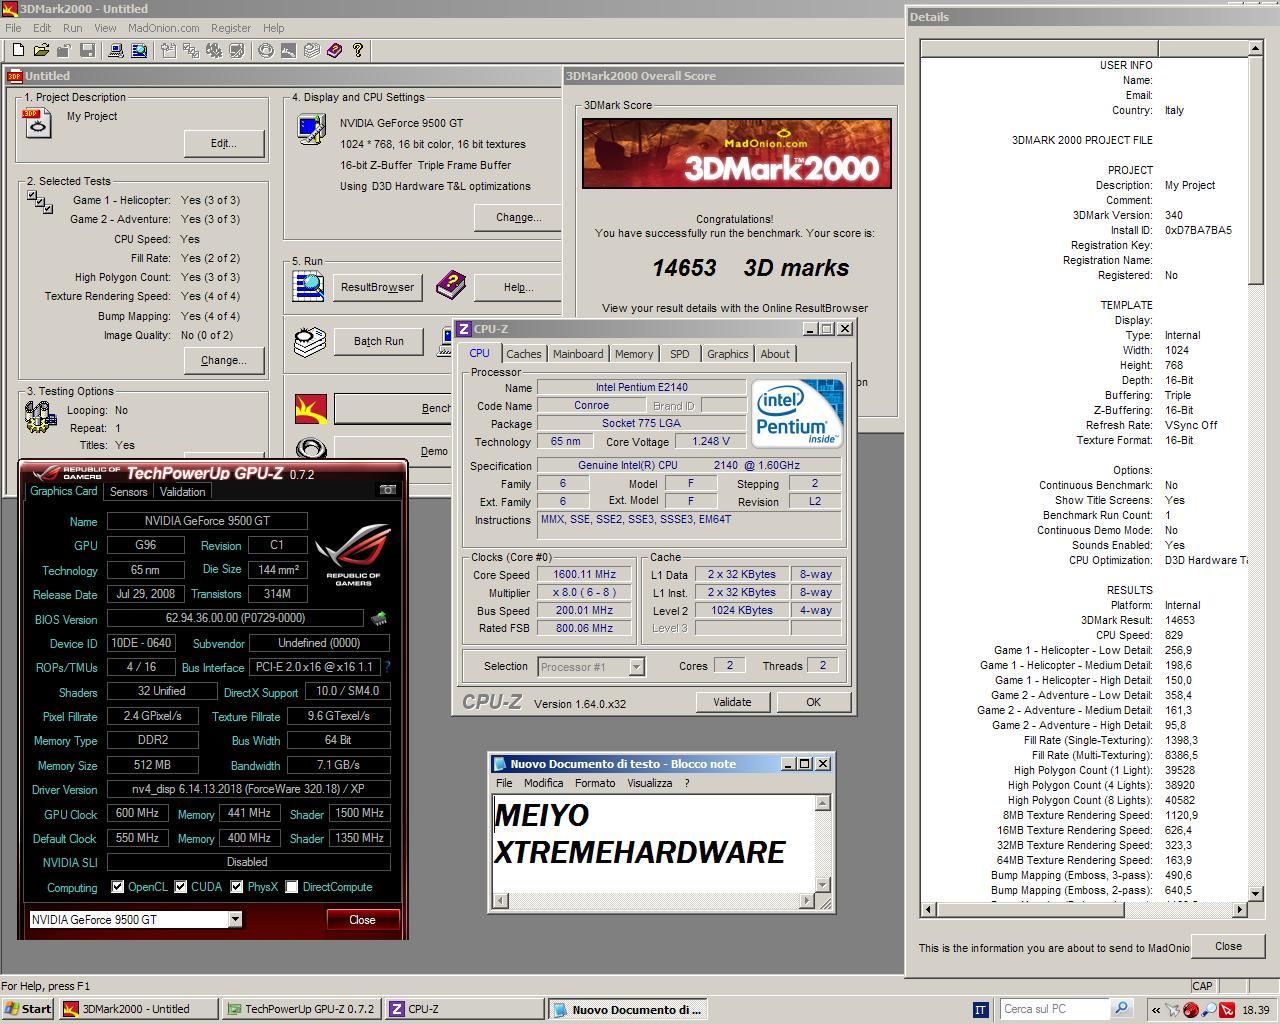Screen dimensions: 1280x1024
Task: Expand hidden tray icons chevron
Action: (x=1156, y=1010)
